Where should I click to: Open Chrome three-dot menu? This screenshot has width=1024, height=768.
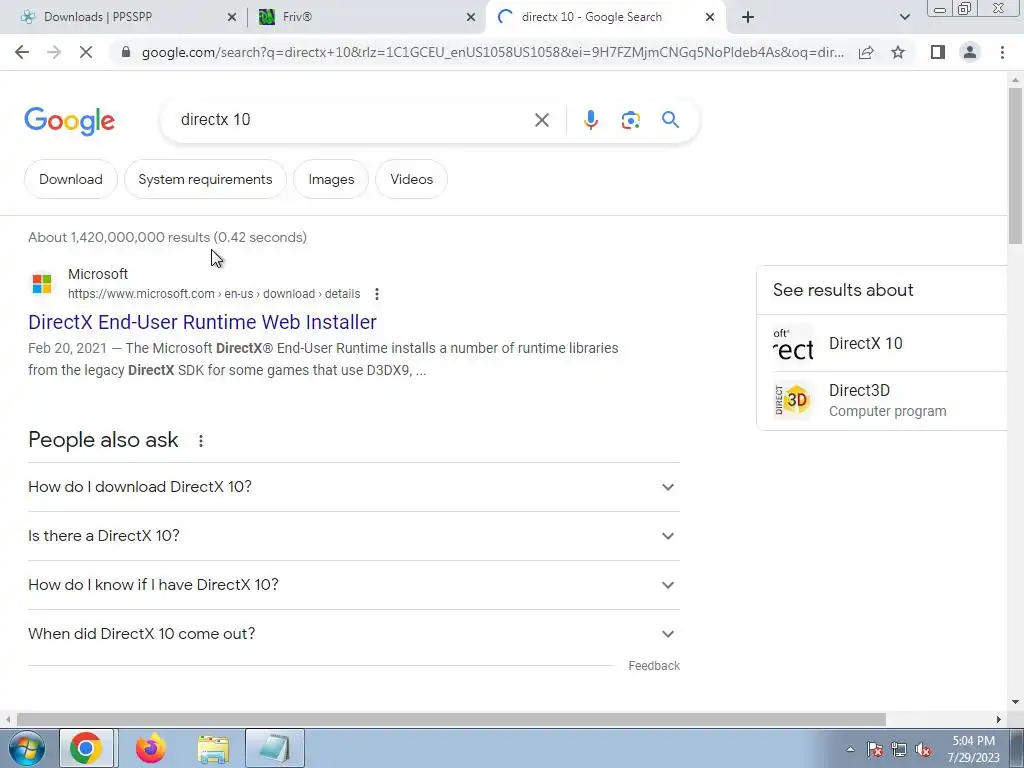tap(1002, 52)
